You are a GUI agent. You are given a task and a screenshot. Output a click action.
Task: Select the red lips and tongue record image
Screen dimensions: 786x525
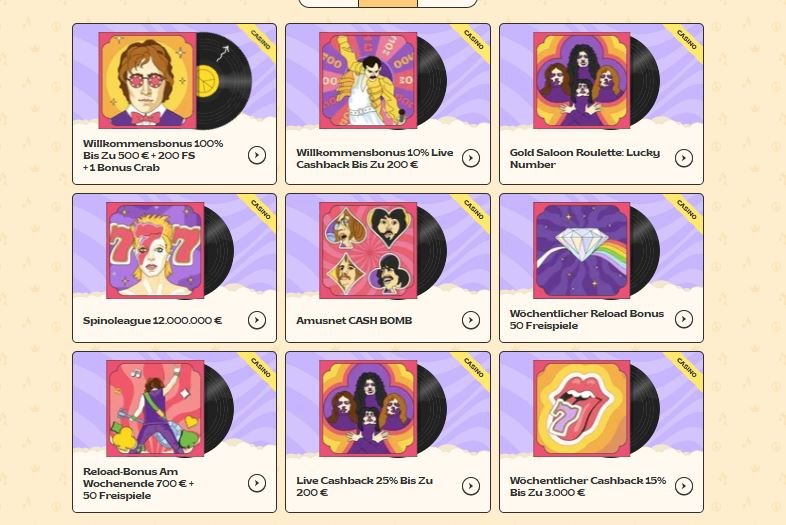[581, 408]
